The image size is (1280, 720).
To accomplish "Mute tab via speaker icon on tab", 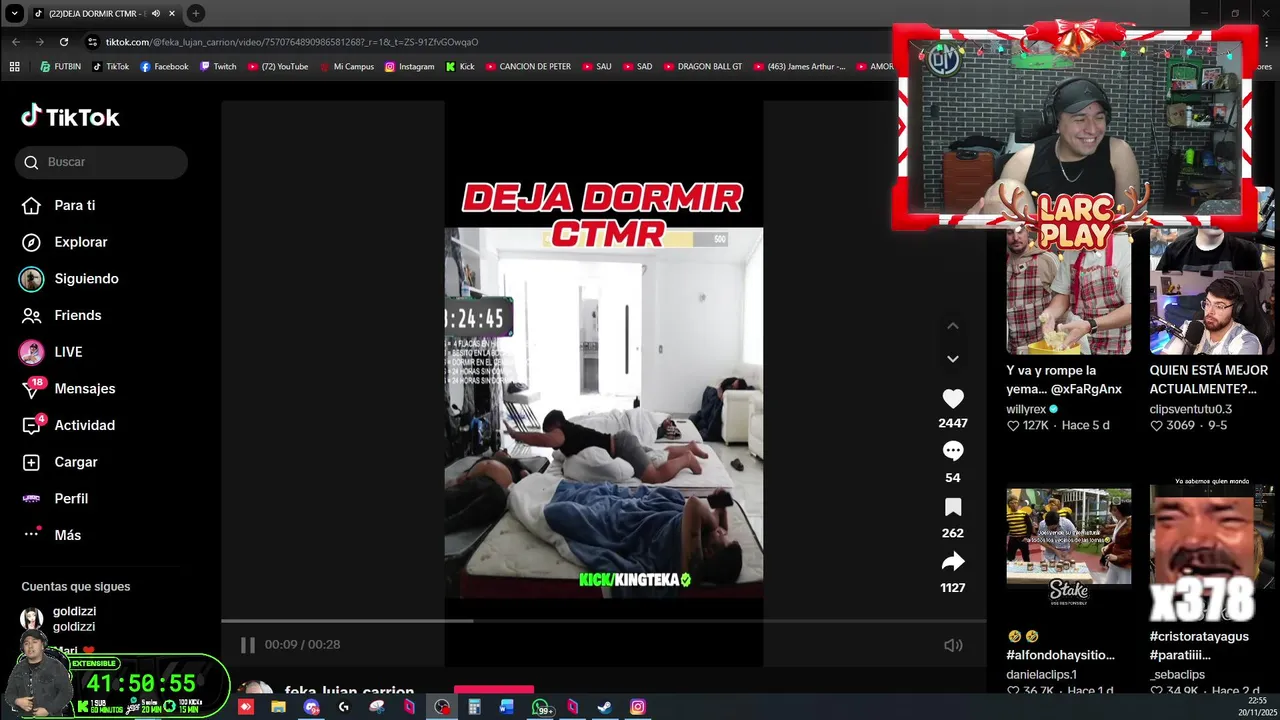I will [155, 13].
